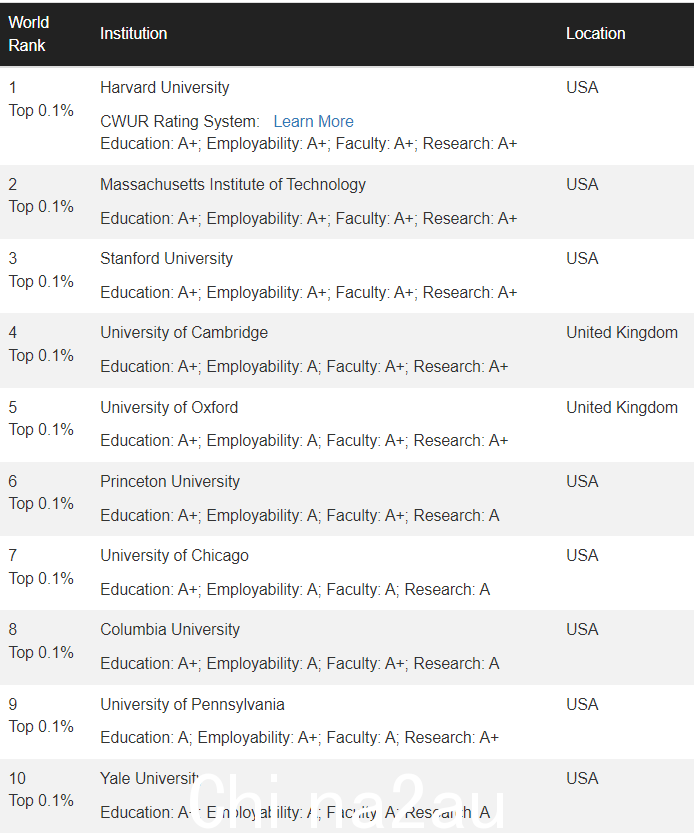This screenshot has width=694, height=833.
Task: Click Yale University entry
Action: coord(150,778)
